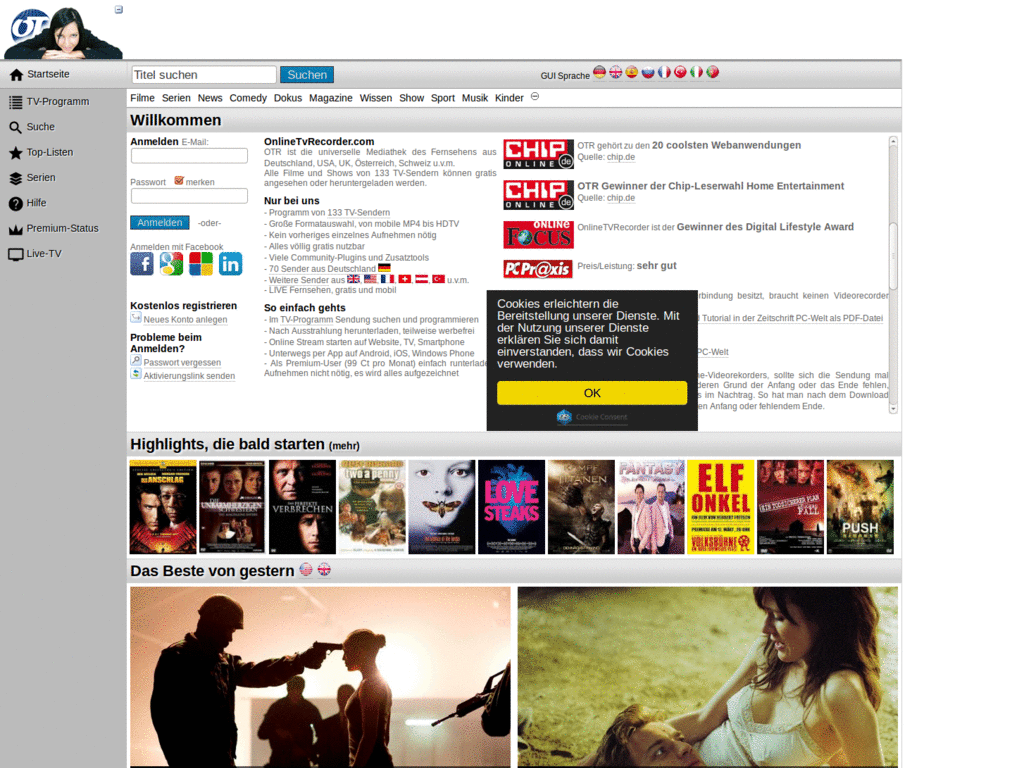This screenshot has height=768, width=1024.
Task: Open the Neues Konto anlegen link
Action: coord(185,320)
